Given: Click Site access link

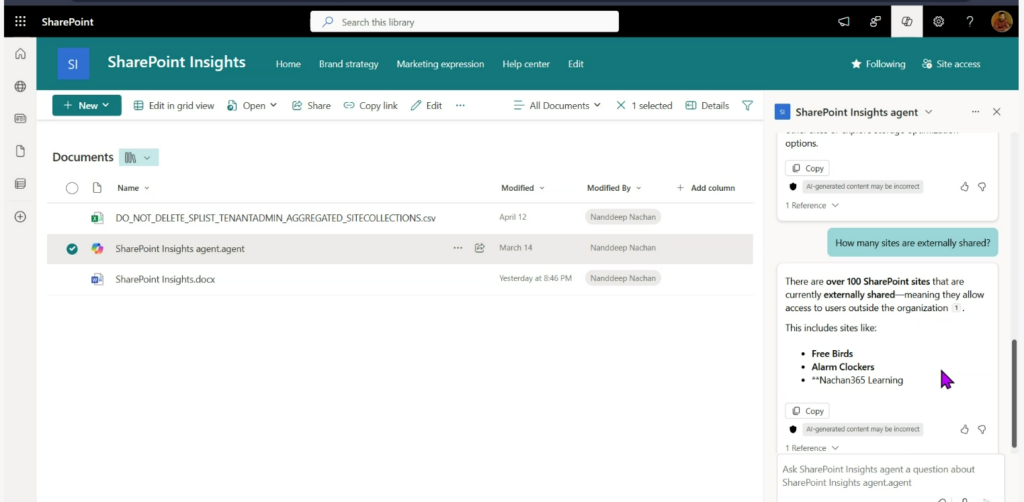Looking at the screenshot, I should pos(951,64).
